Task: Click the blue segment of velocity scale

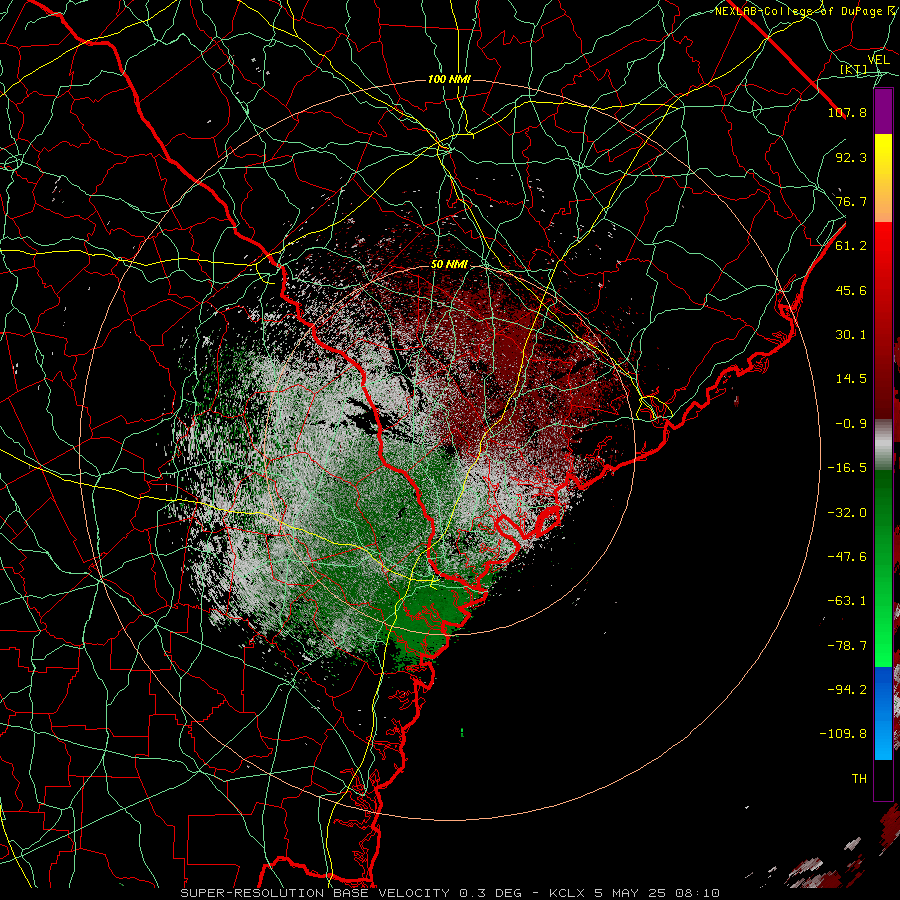Action: (x=883, y=713)
